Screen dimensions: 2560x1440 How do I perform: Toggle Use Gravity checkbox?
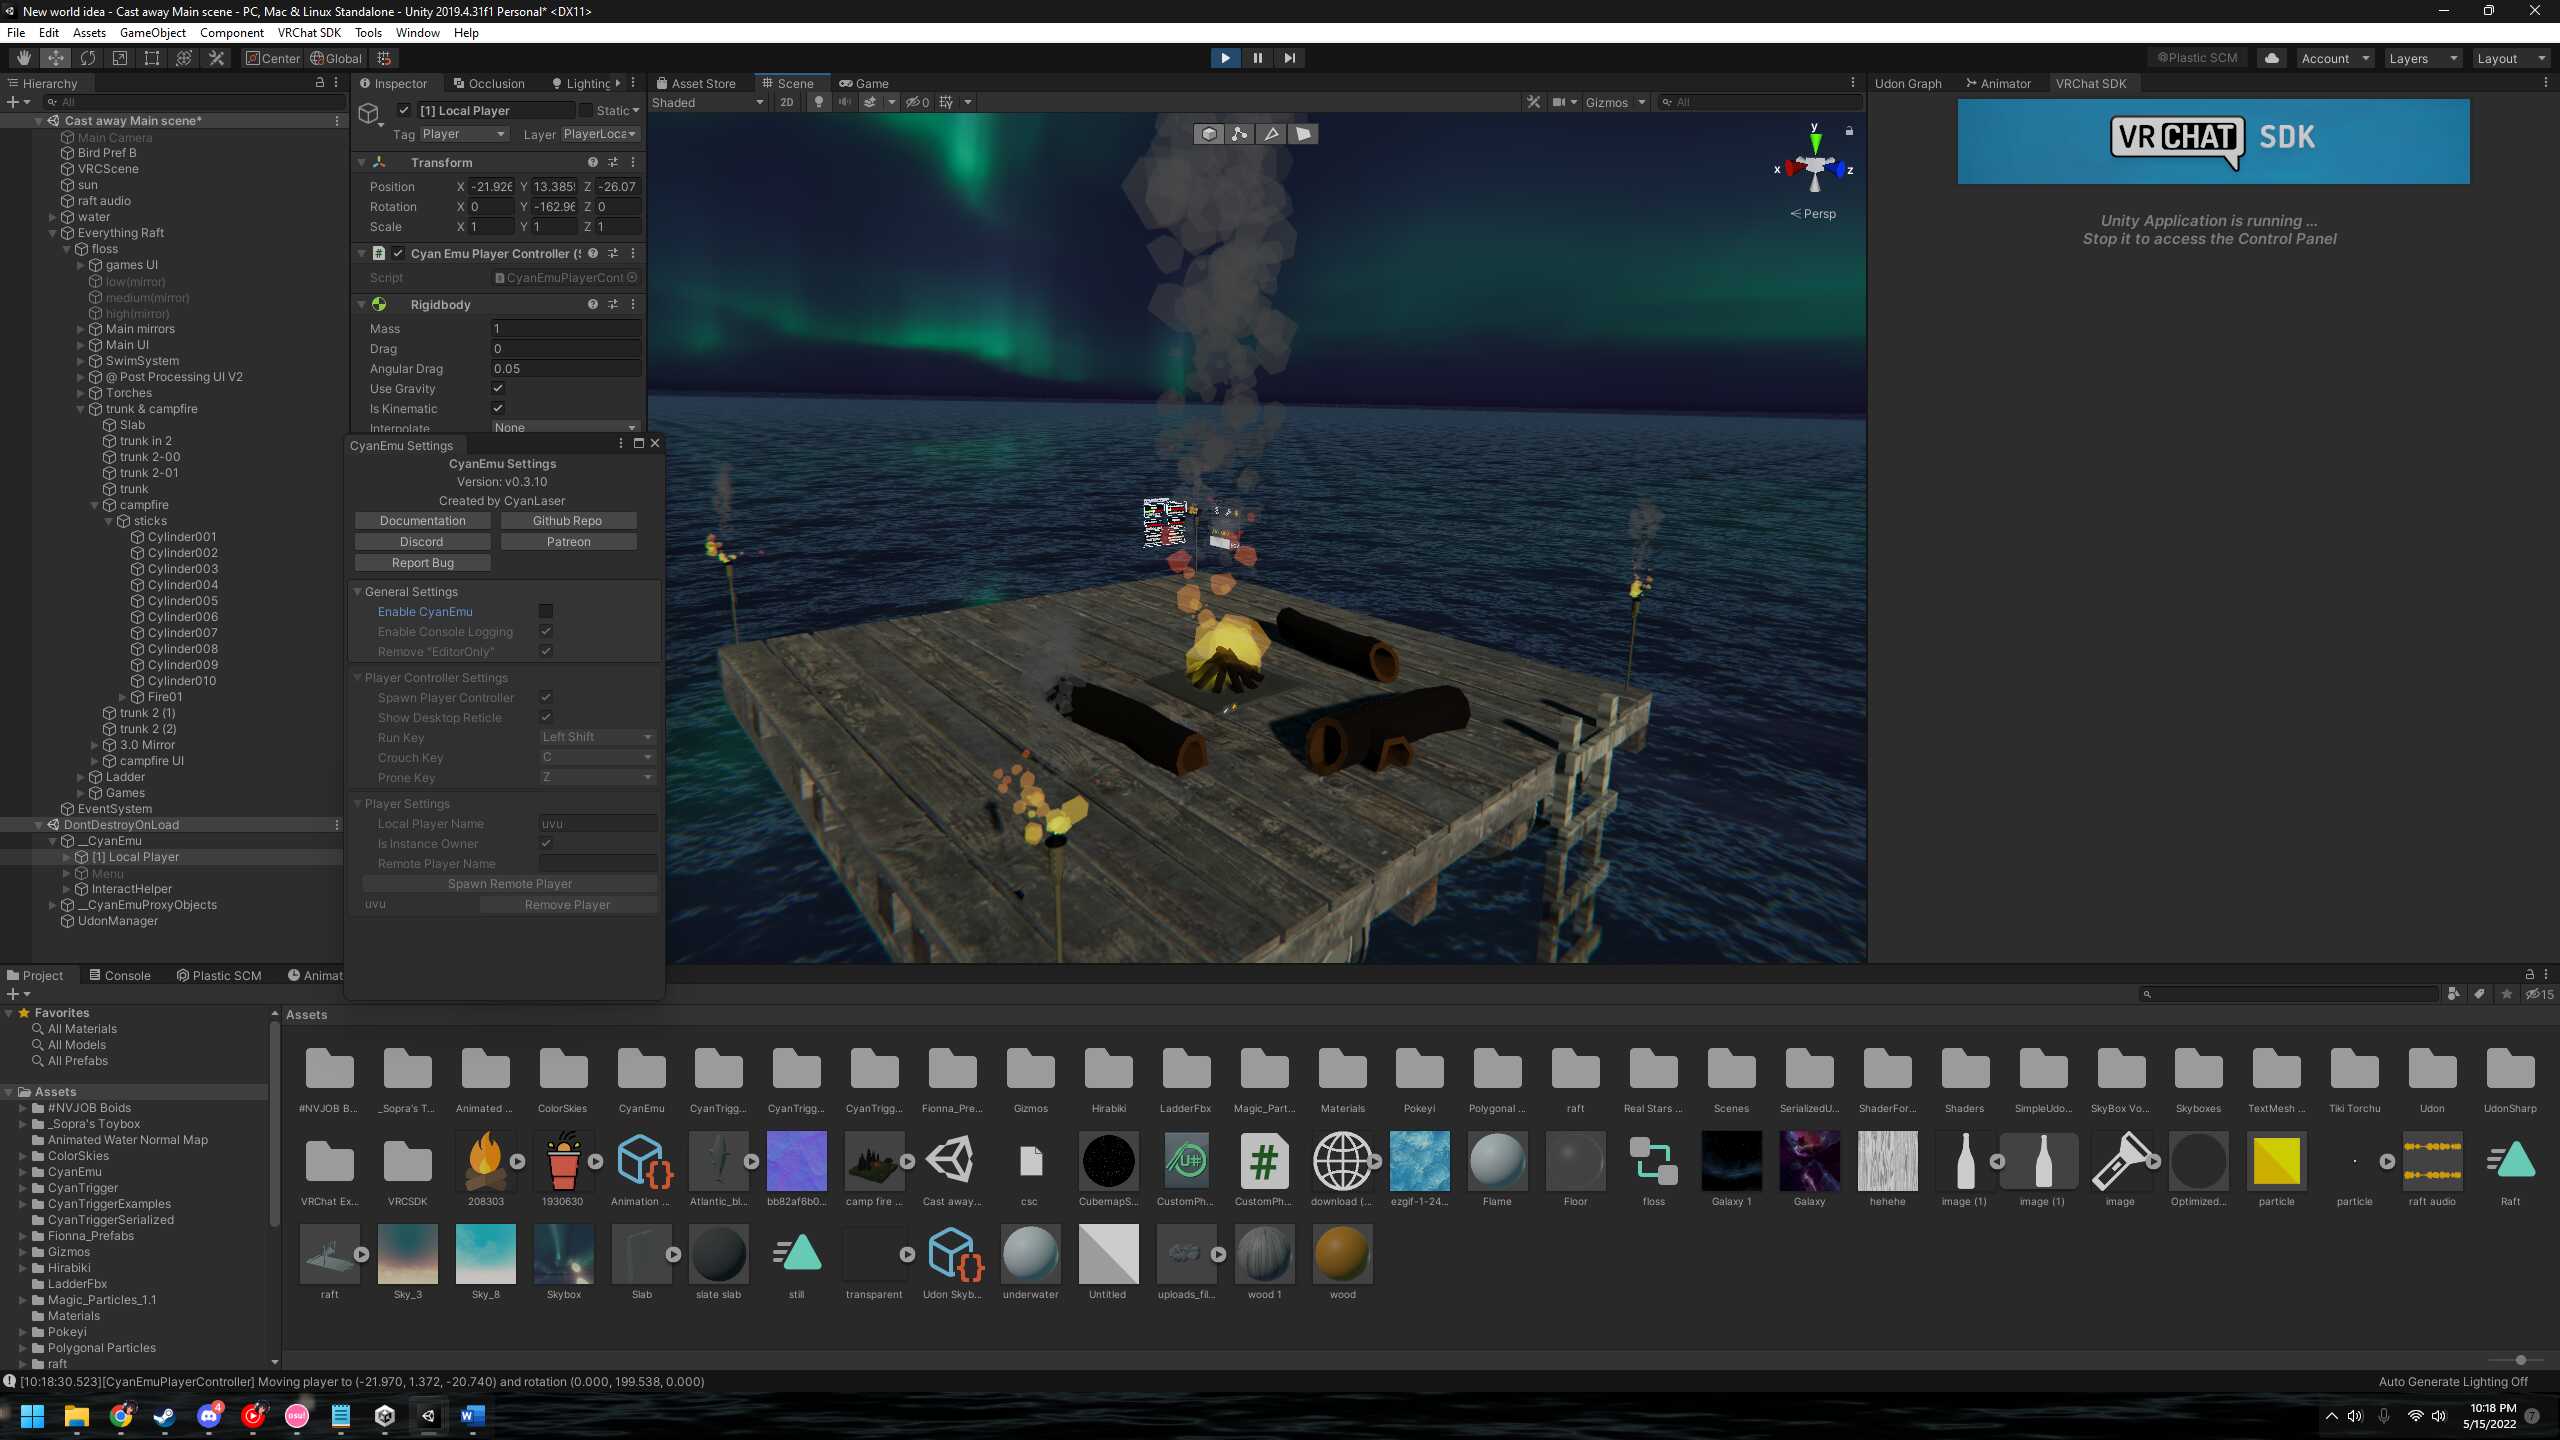(498, 388)
